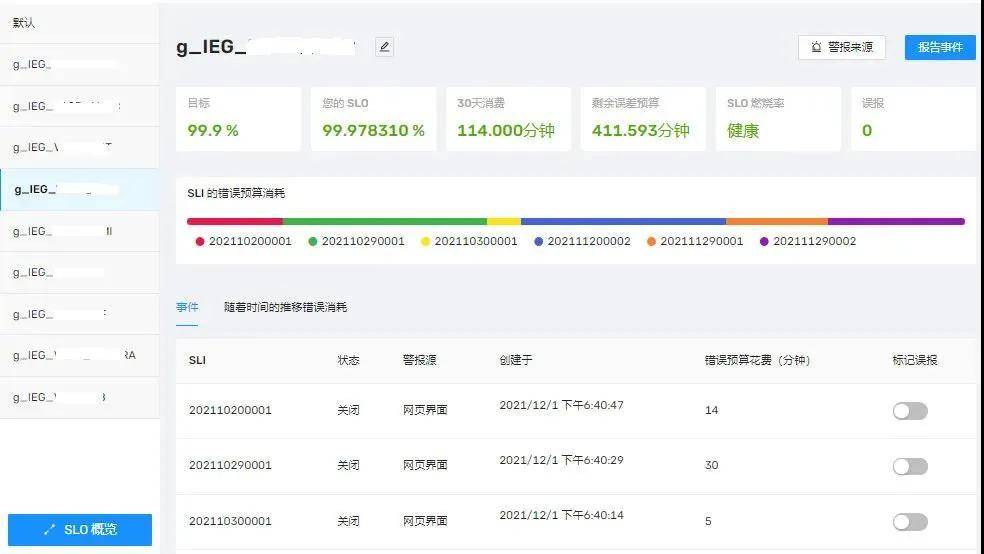This screenshot has width=984, height=554.
Task: Click the 误报 count 0
Action: click(x=867, y=131)
